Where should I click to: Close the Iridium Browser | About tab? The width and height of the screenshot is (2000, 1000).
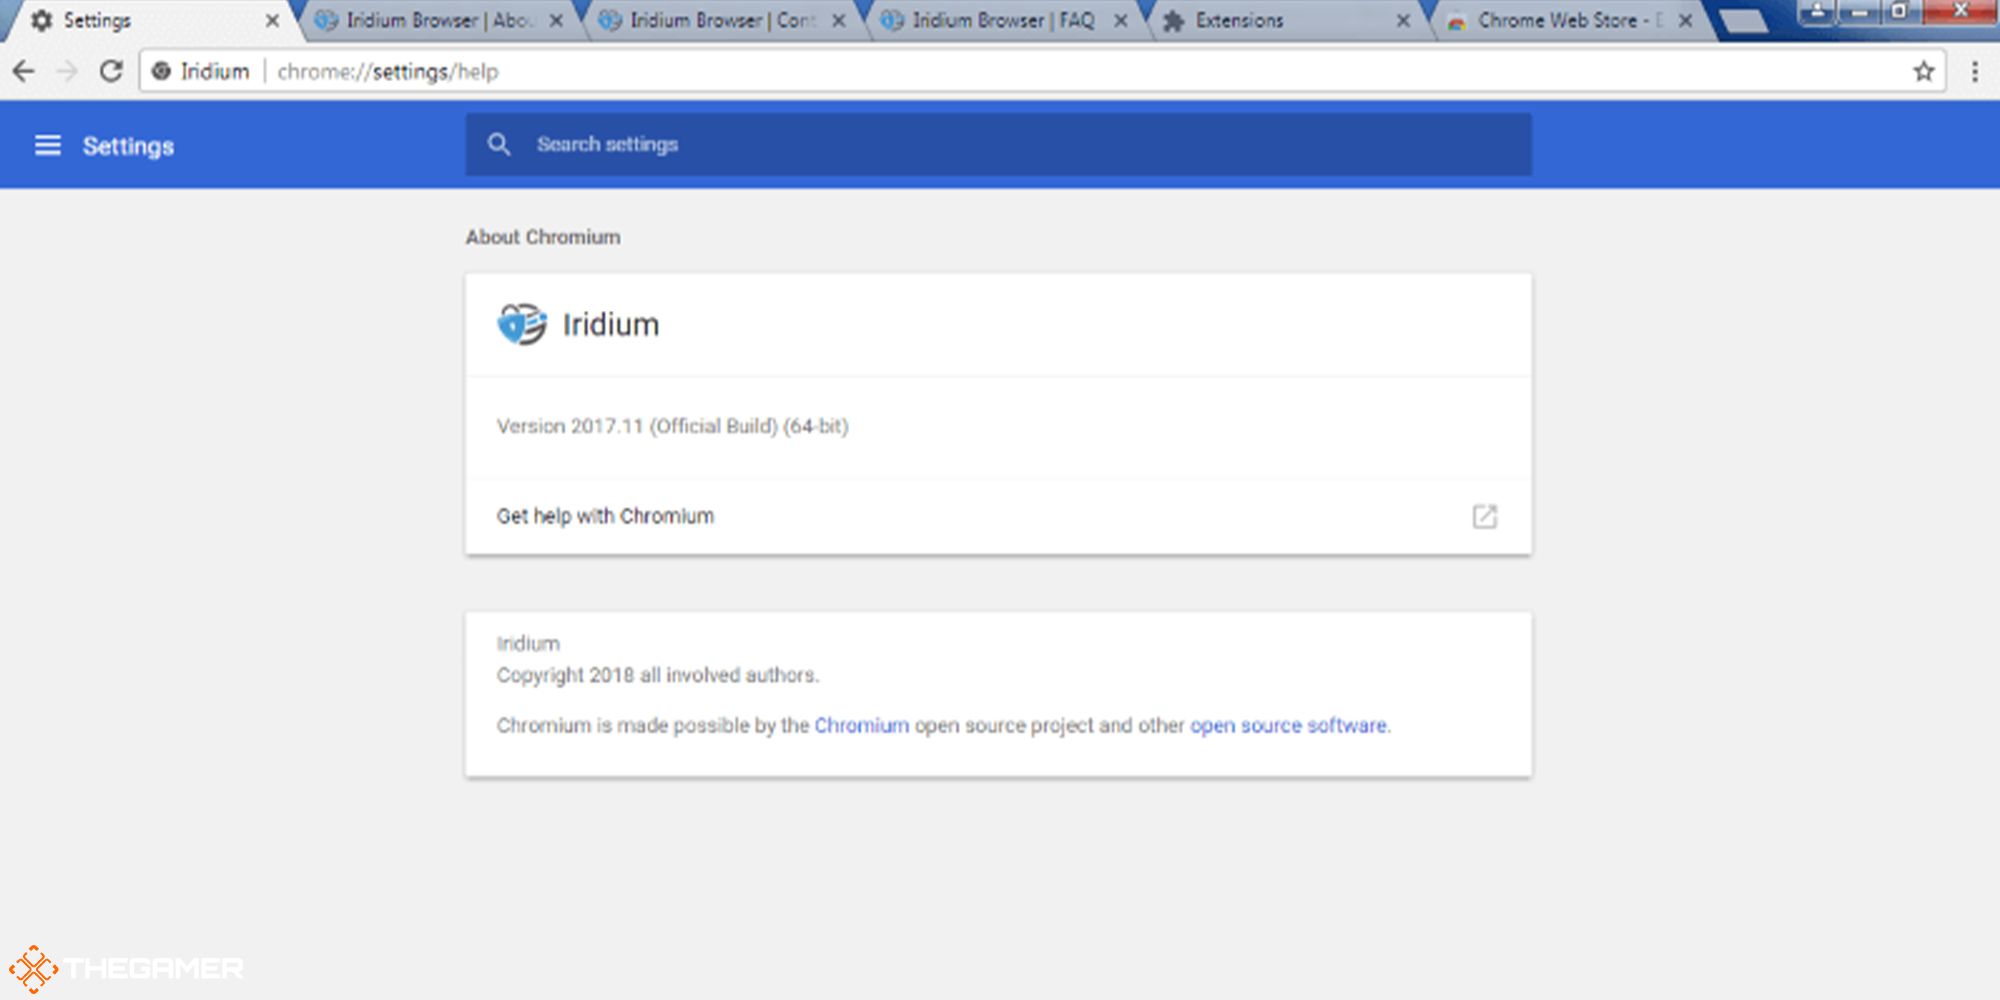pos(556,20)
